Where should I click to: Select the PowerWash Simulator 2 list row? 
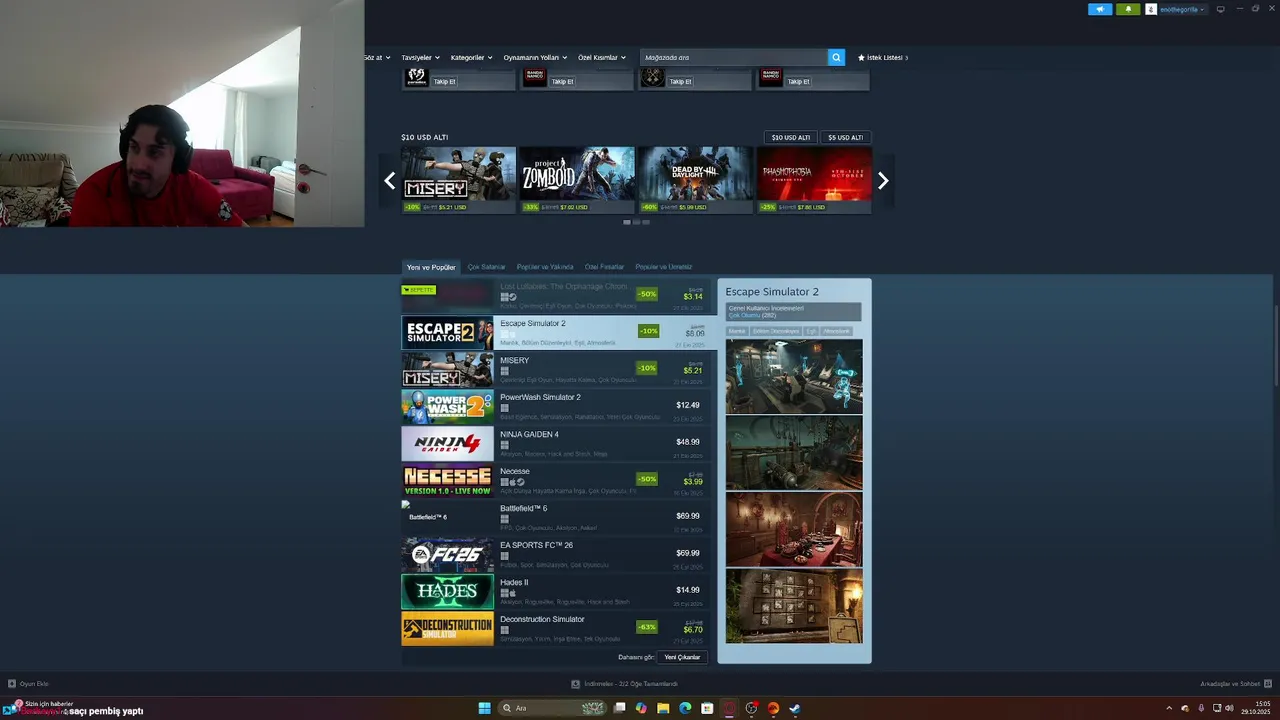pyautogui.click(x=558, y=407)
